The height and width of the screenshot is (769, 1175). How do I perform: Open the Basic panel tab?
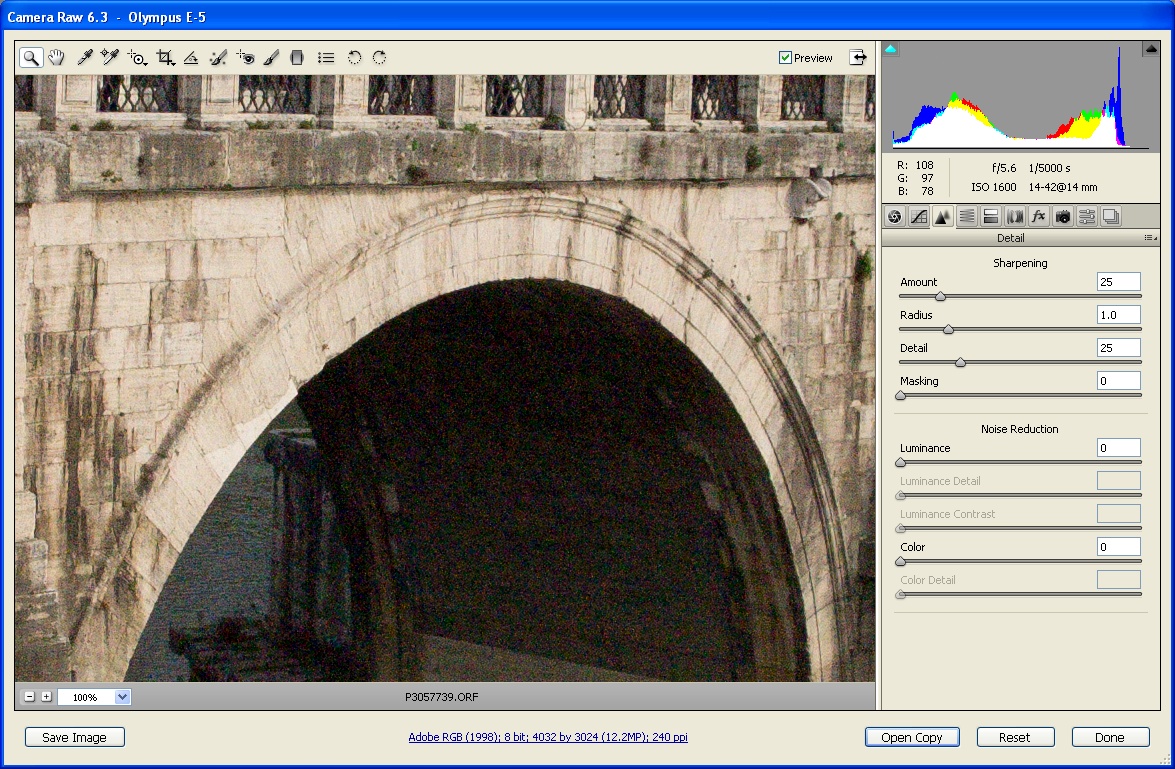click(894, 217)
